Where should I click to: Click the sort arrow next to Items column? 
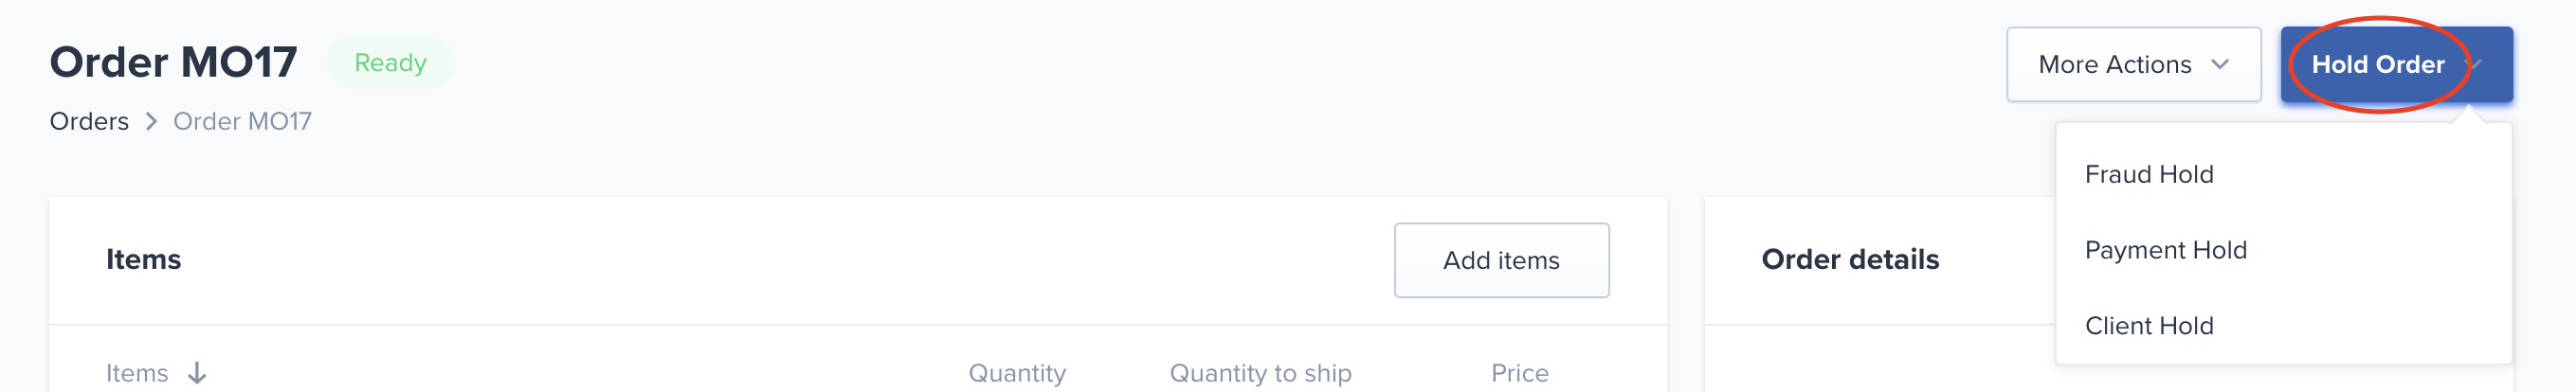pyautogui.click(x=198, y=373)
